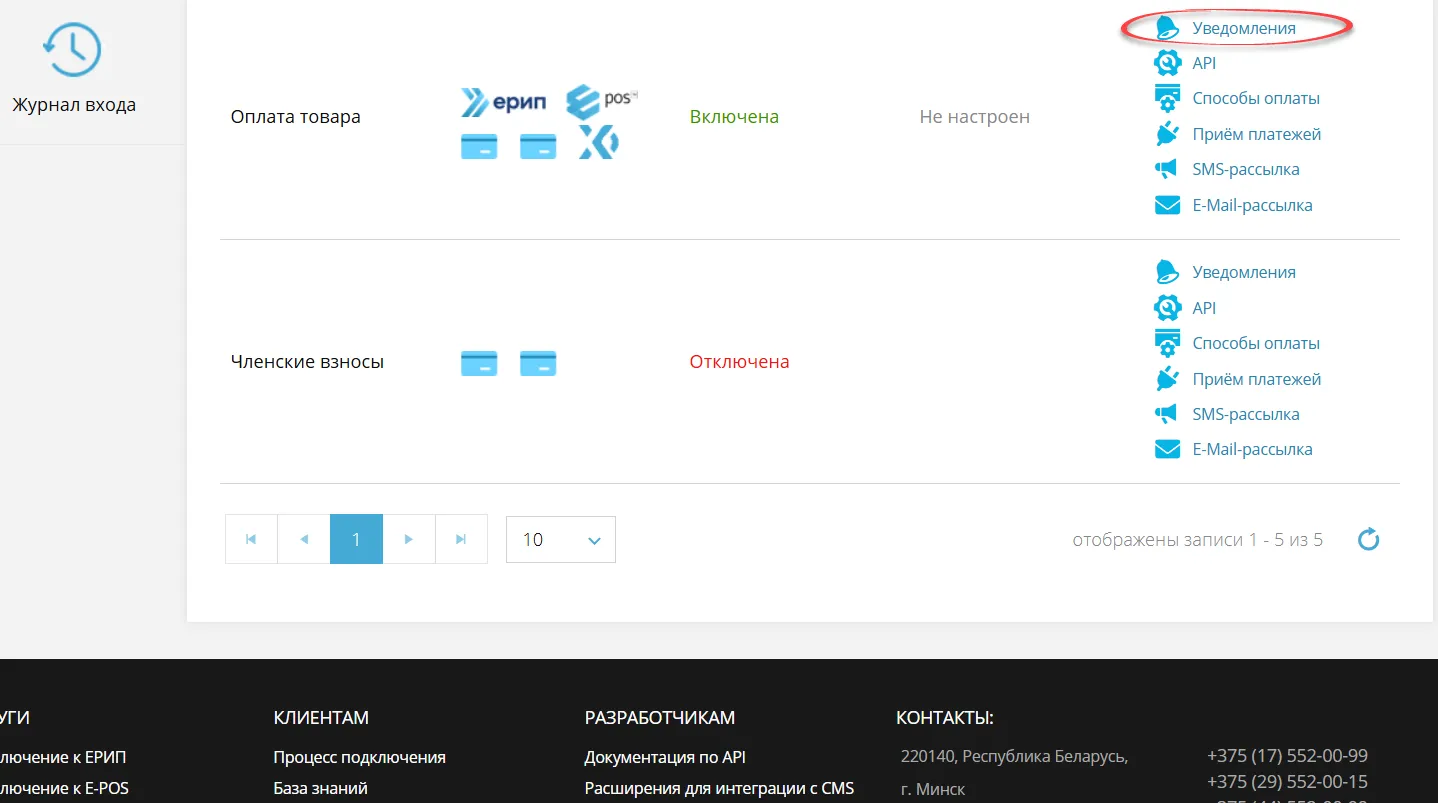Open the page size dropdown showing 10
This screenshot has width=1438, height=803.
coord(560,539)
